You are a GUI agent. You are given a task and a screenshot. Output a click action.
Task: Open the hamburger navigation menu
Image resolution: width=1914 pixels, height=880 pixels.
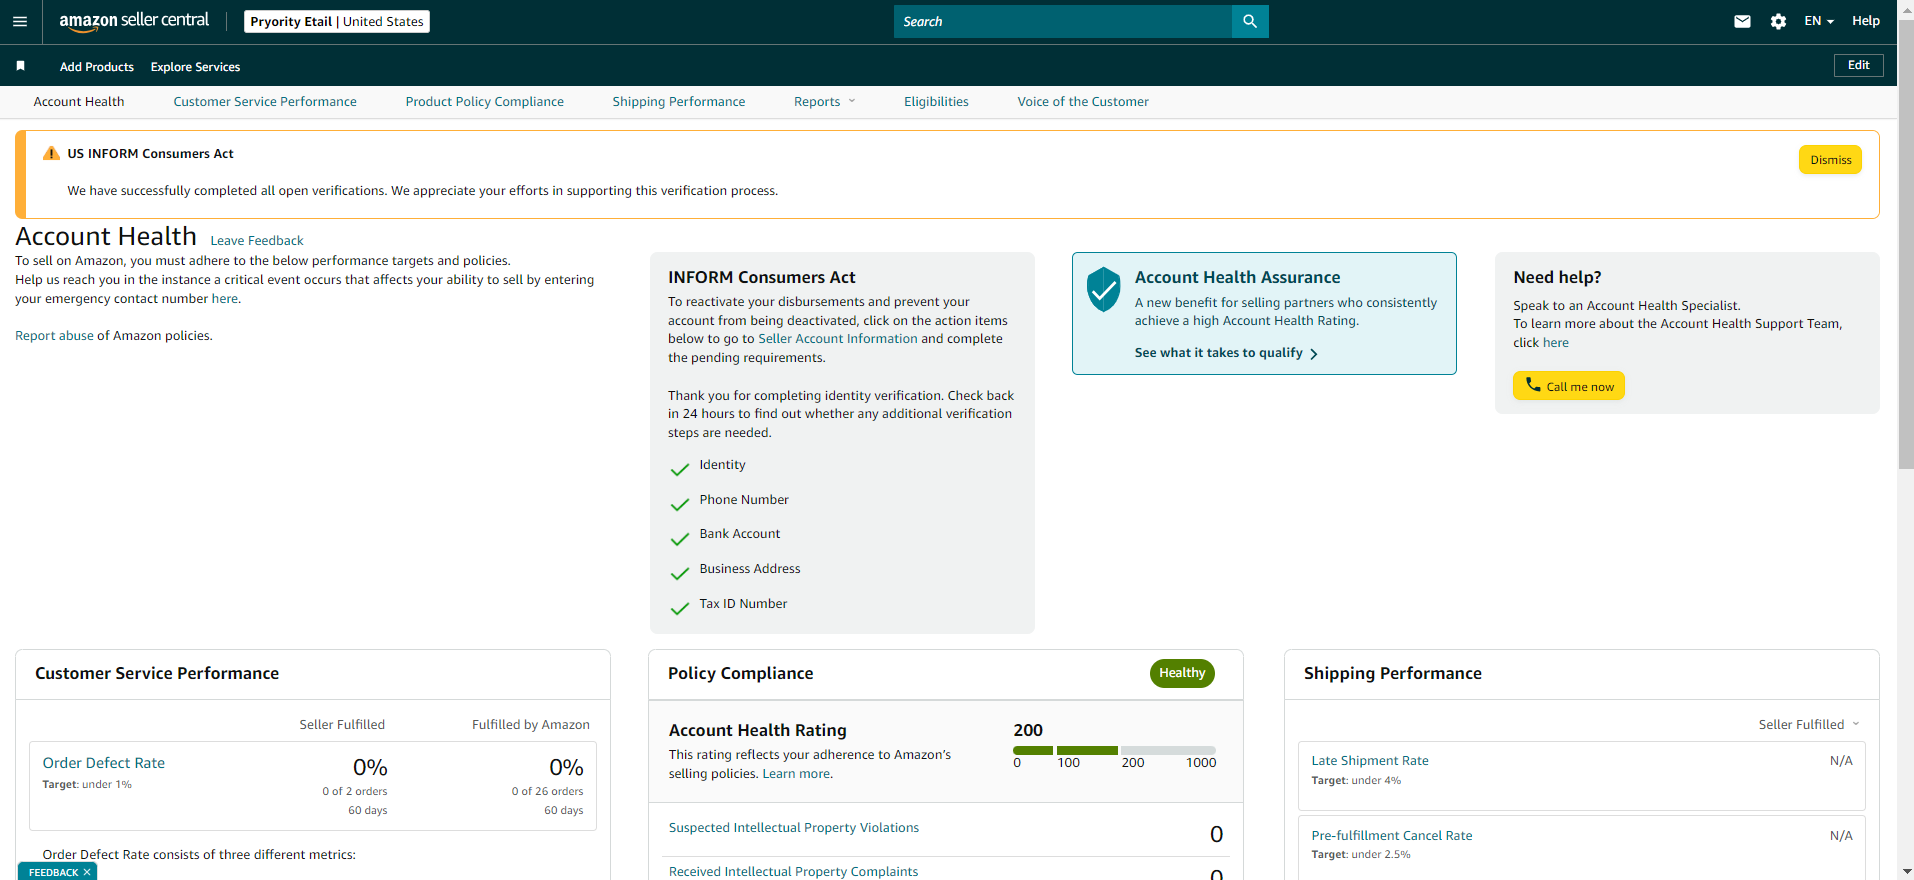tap(20, 21)
